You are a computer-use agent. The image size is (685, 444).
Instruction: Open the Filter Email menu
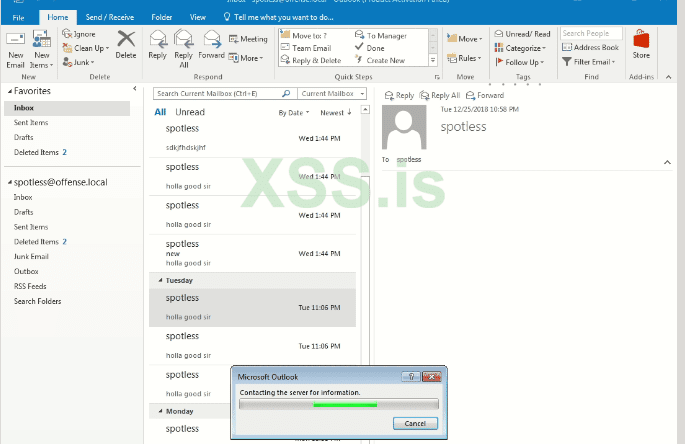[588, 62]
